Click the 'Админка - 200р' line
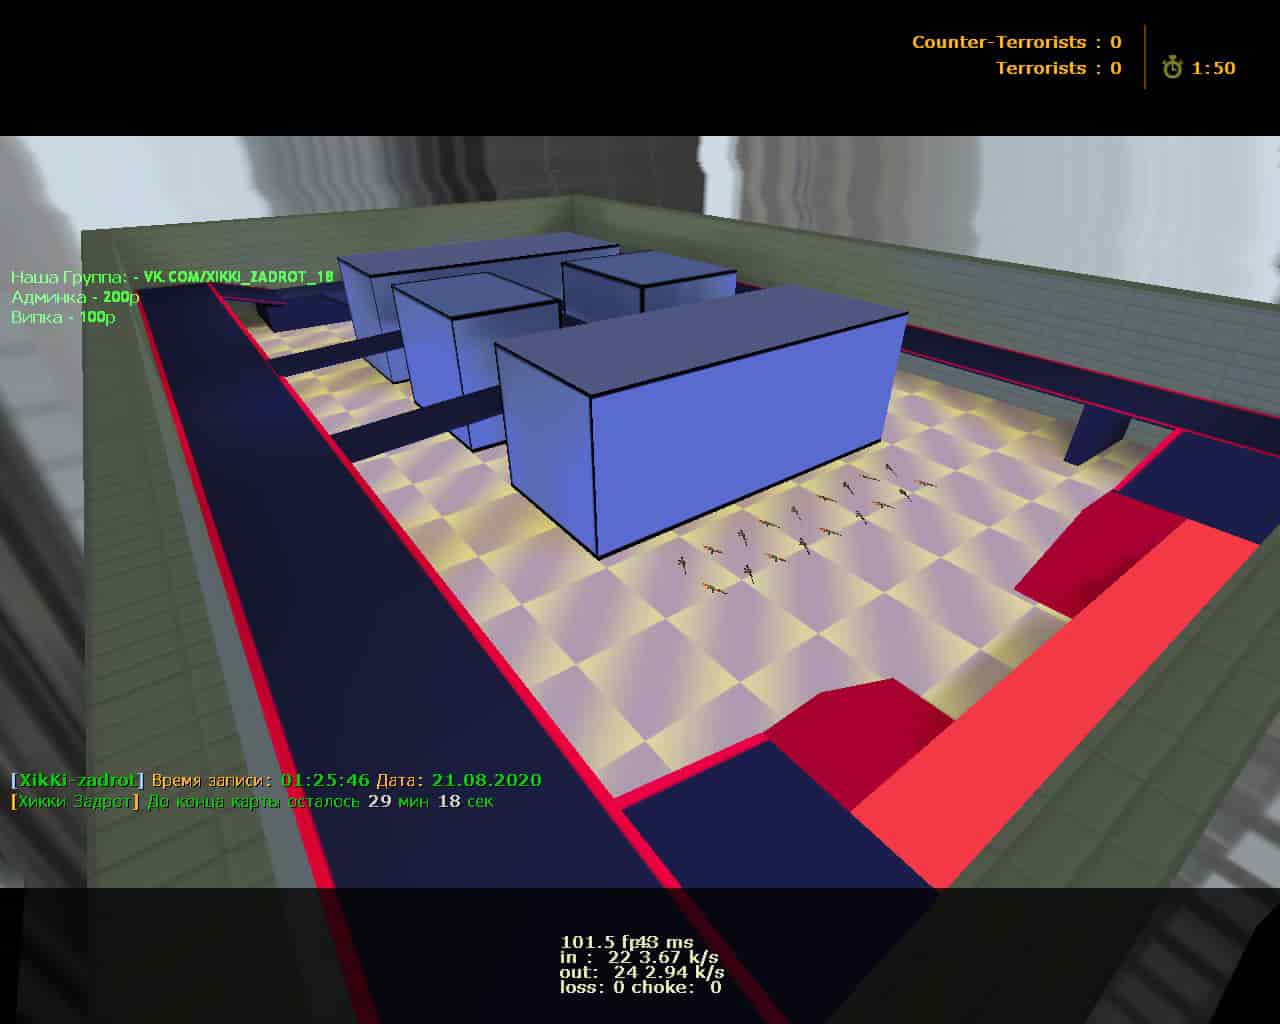This screenshot has width=1280, height=1024. 75,297
